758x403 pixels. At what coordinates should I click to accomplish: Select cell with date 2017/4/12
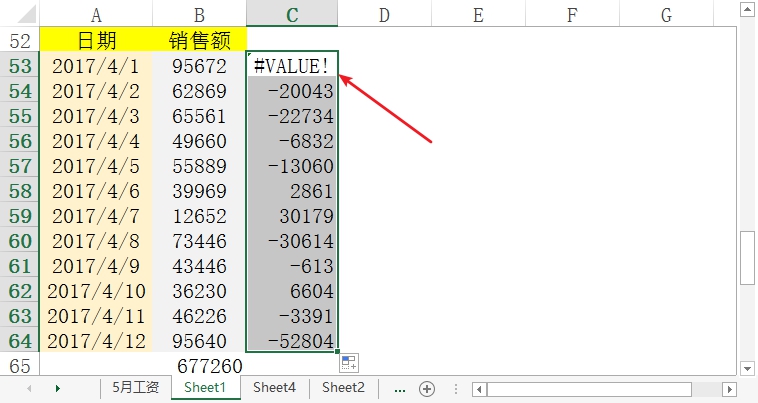96,341
